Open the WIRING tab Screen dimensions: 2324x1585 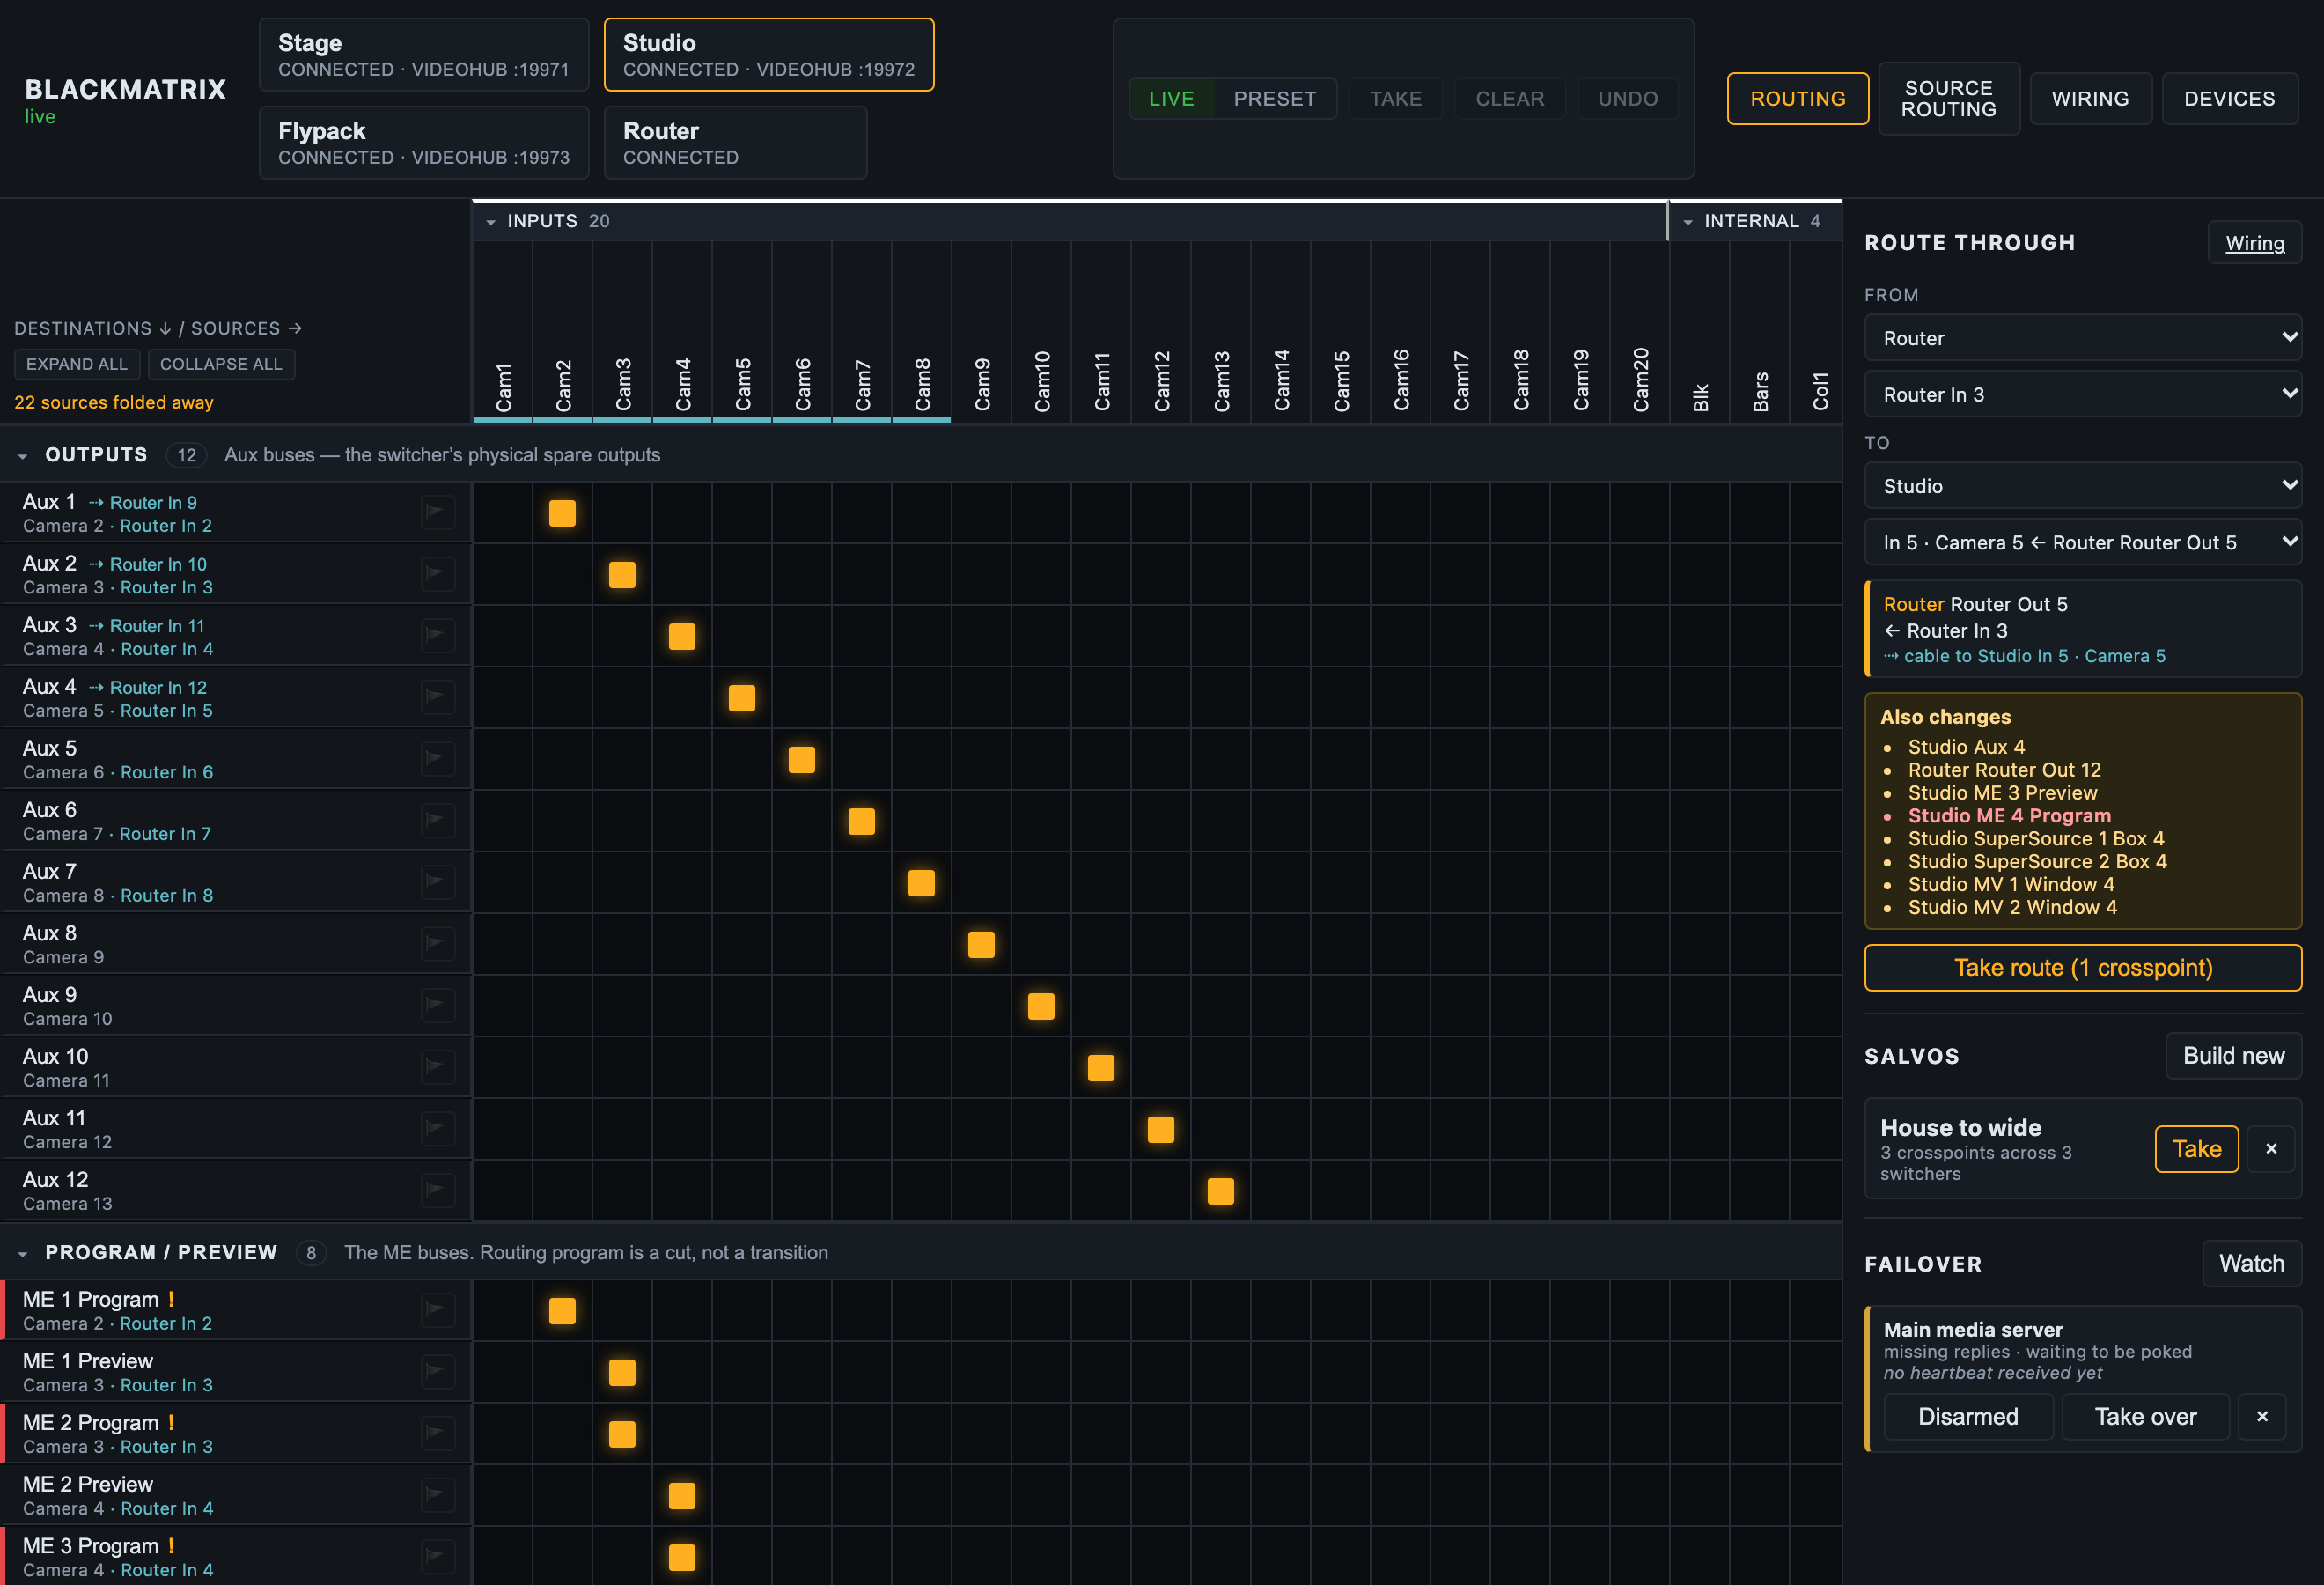pos(2090,99)
